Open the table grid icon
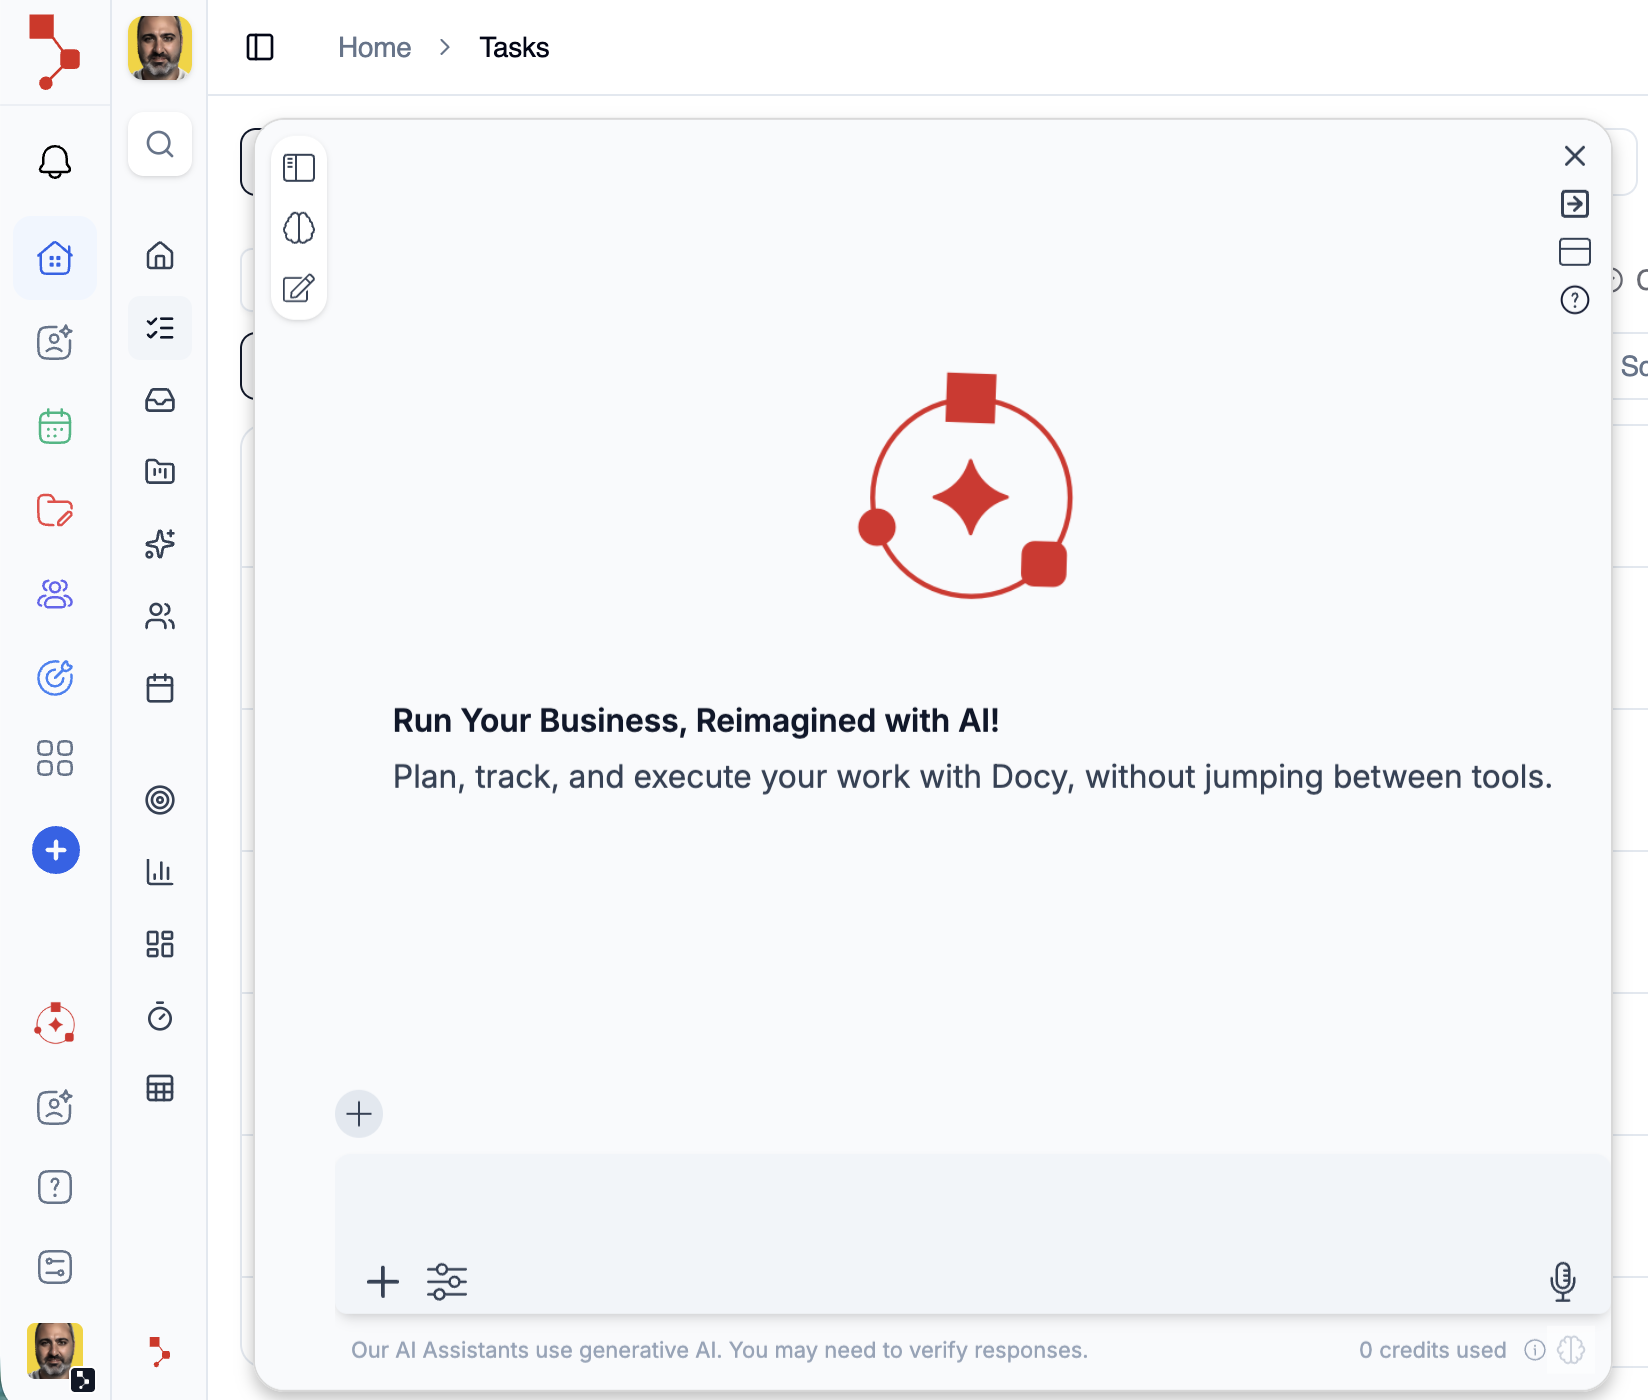 pos(160,1088)
